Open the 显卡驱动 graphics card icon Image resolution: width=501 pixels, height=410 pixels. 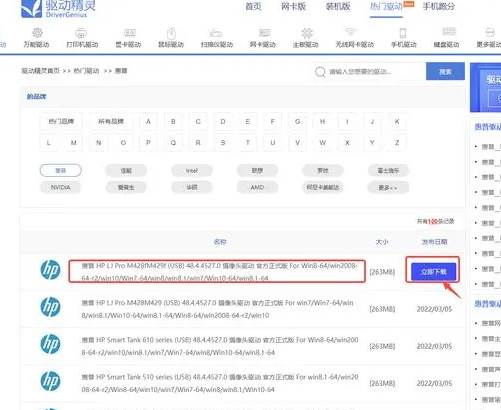click(129, 33)
